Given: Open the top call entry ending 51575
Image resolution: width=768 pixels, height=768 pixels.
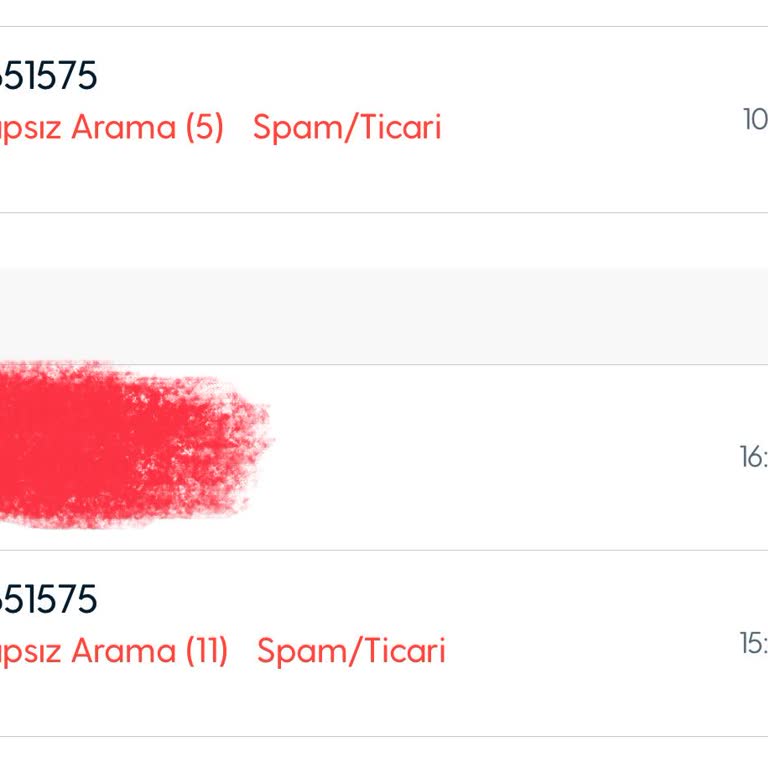Looking at the screenshot, I should pyautogui.click(x=48, y=76).
